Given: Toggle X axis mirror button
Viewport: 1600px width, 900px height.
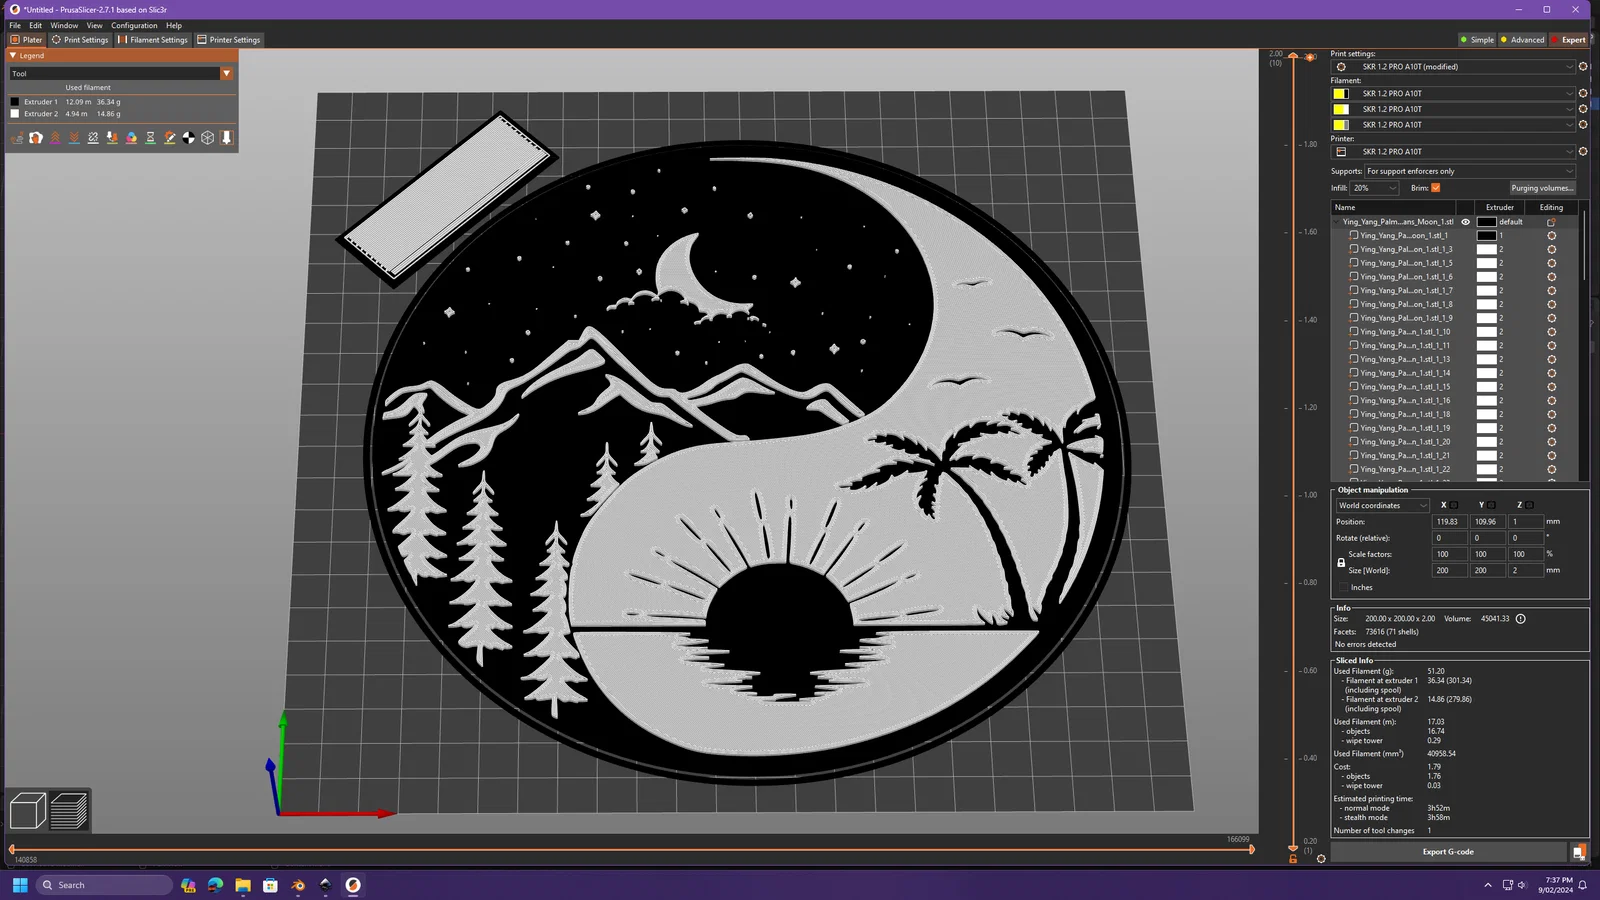Looking at the screenshot, I should tap(1454, 505).
